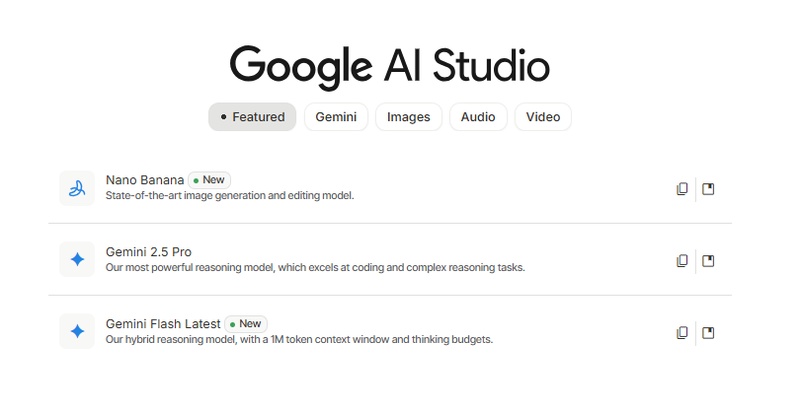Copy the Gemini Flash Latest model name

[x=682, y=333]
